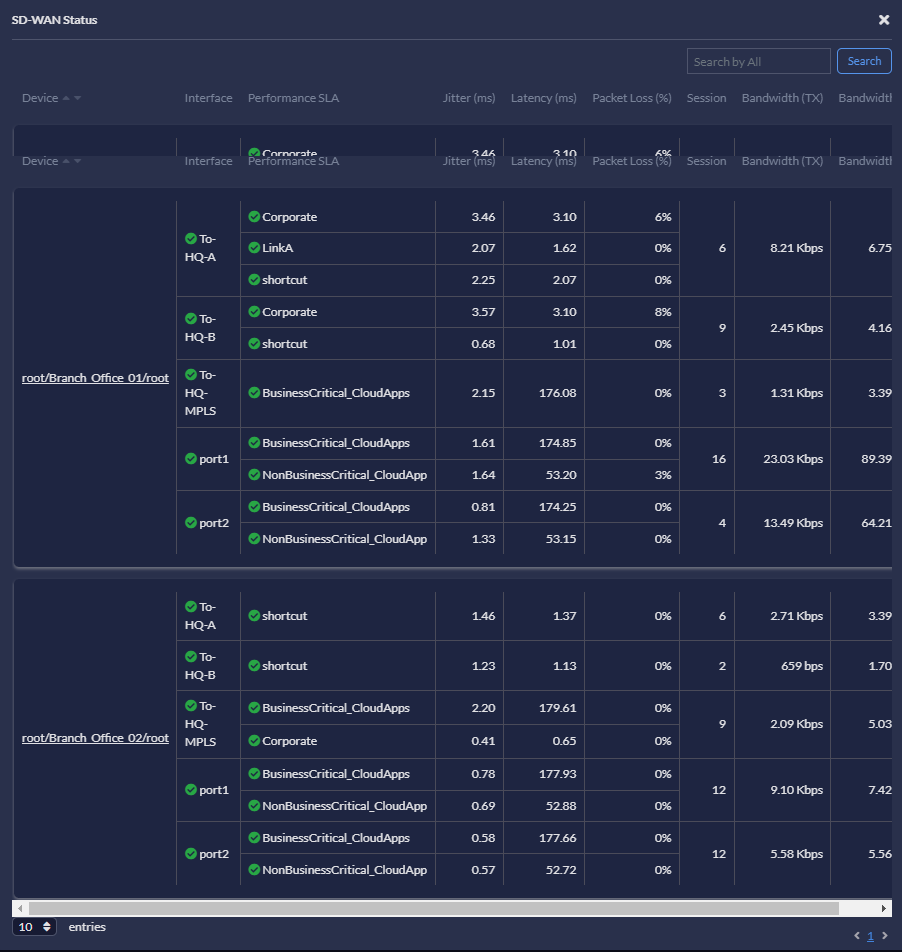Image resolution: width=902 pixels, height=952 pixels.
Task: Click status icon of Branch 01 To-HQ-A interface
Action: pos(191,239)
